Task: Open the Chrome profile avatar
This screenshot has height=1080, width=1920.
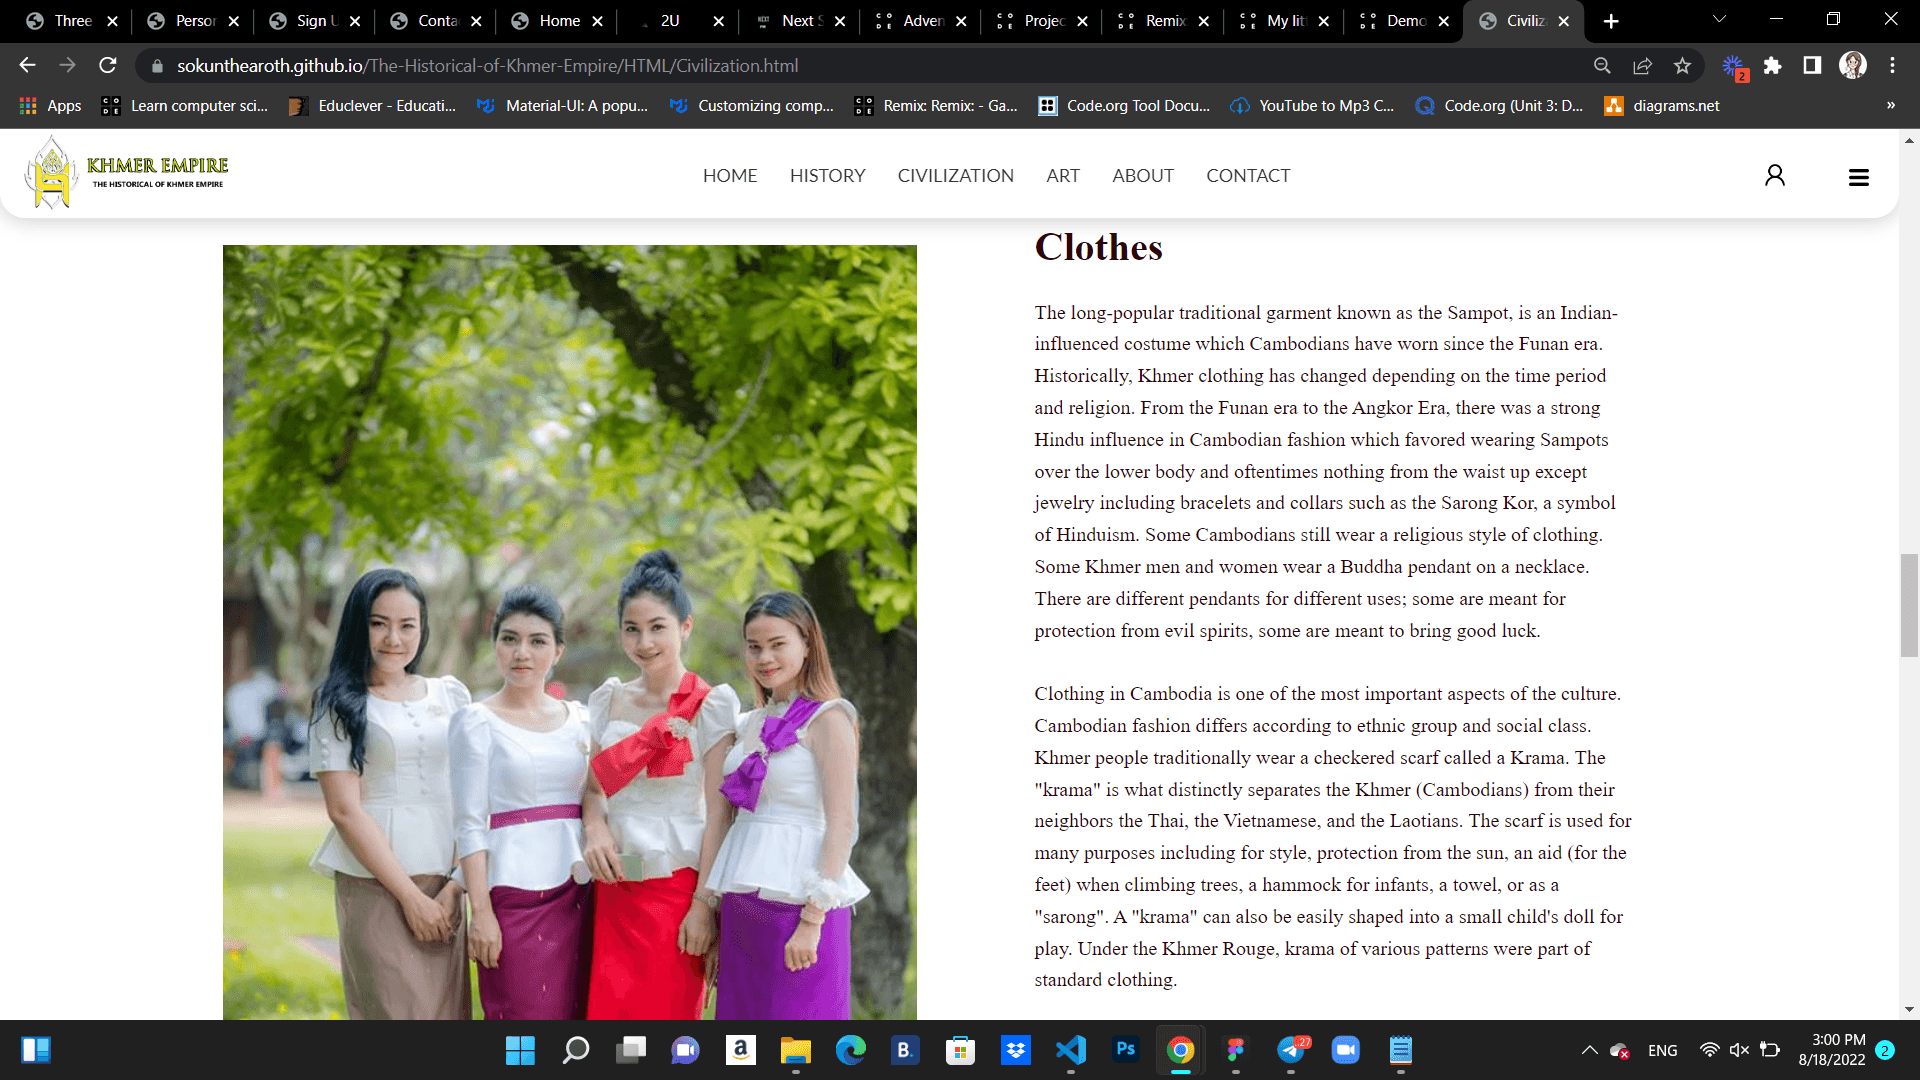Action: tap(1853, 65)
